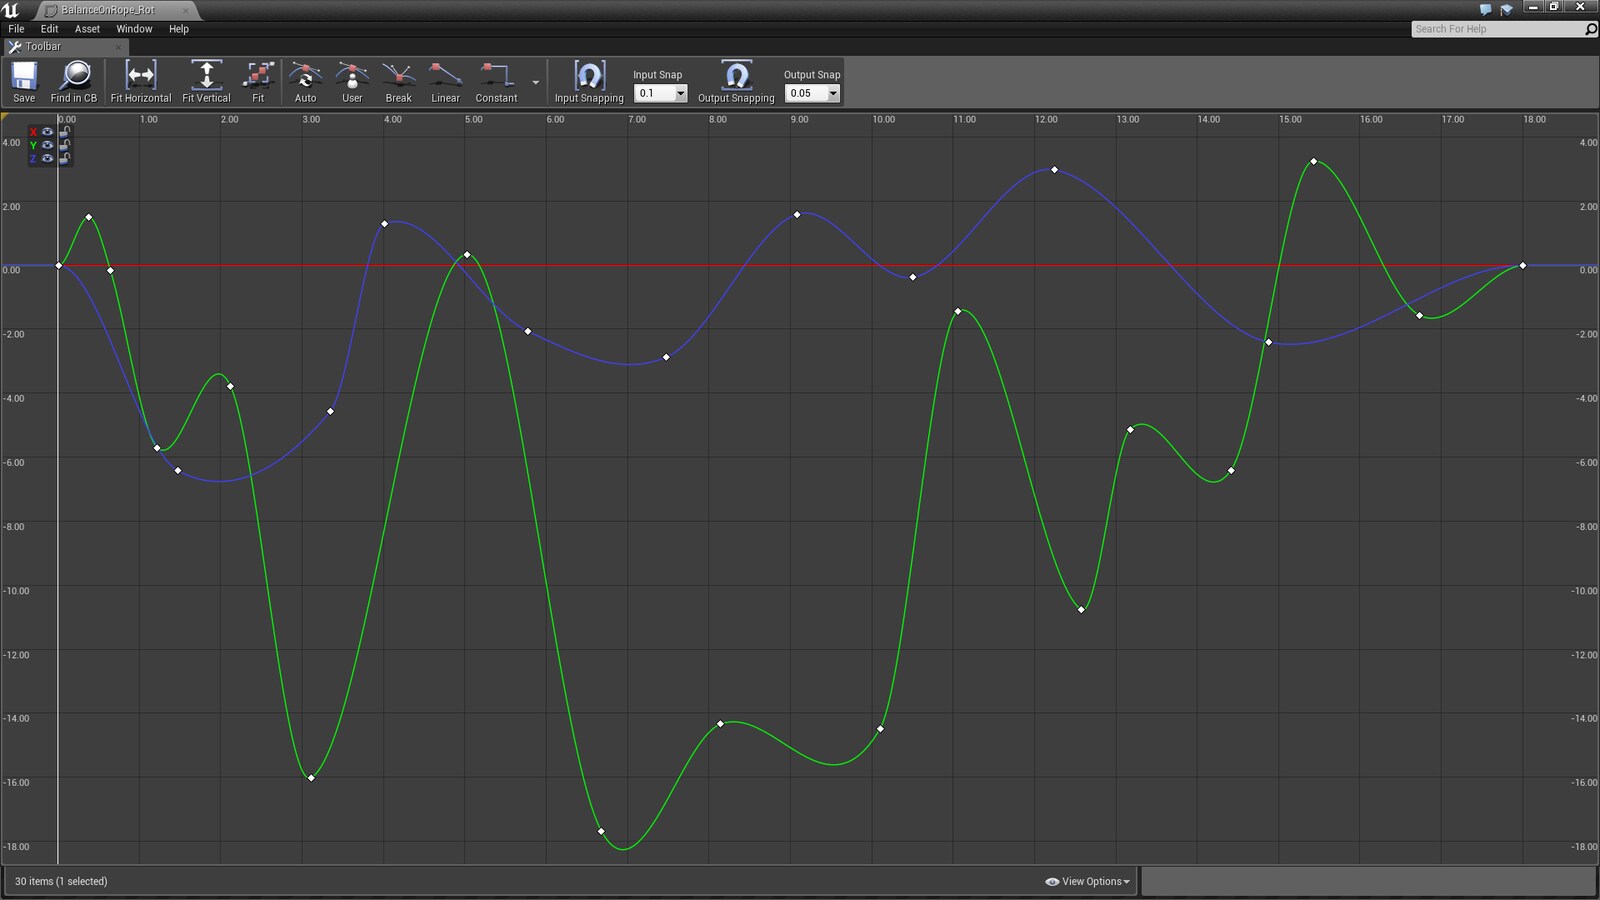Viewport: 1600px width, 900px height.
Task: Set tangent mode to Break
Action: point(398,81)
